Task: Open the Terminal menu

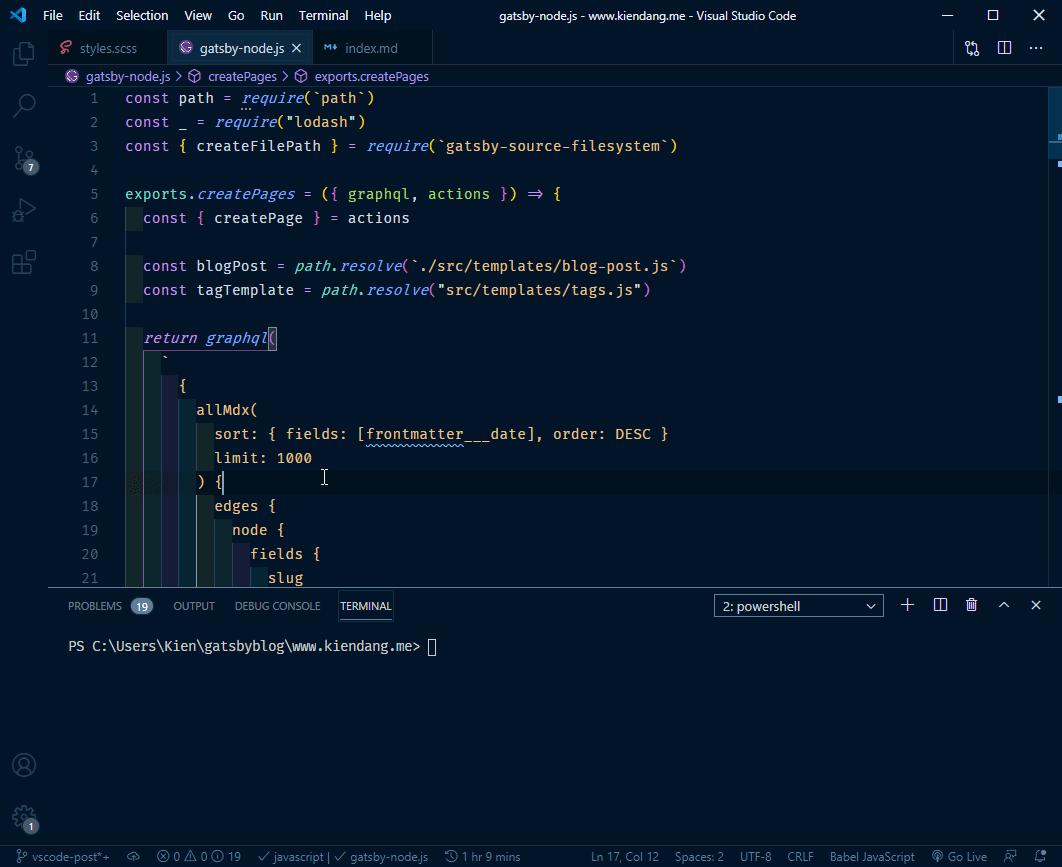Action: click(324, 15)
